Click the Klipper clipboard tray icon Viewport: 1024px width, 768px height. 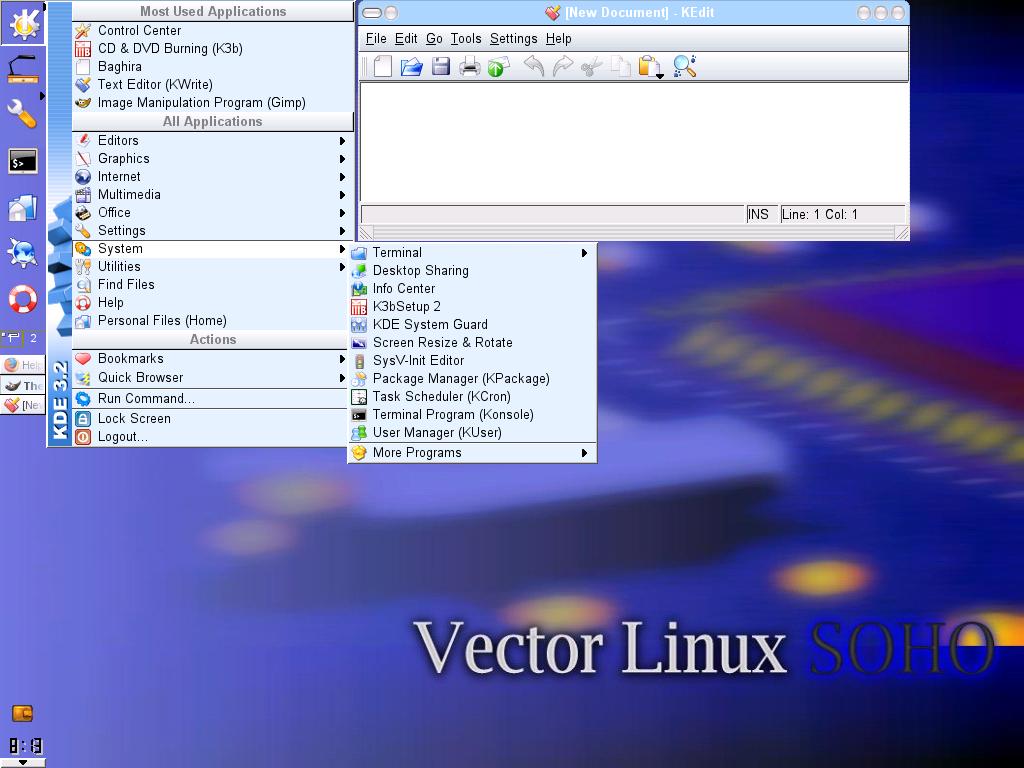[x=22, y=714]
